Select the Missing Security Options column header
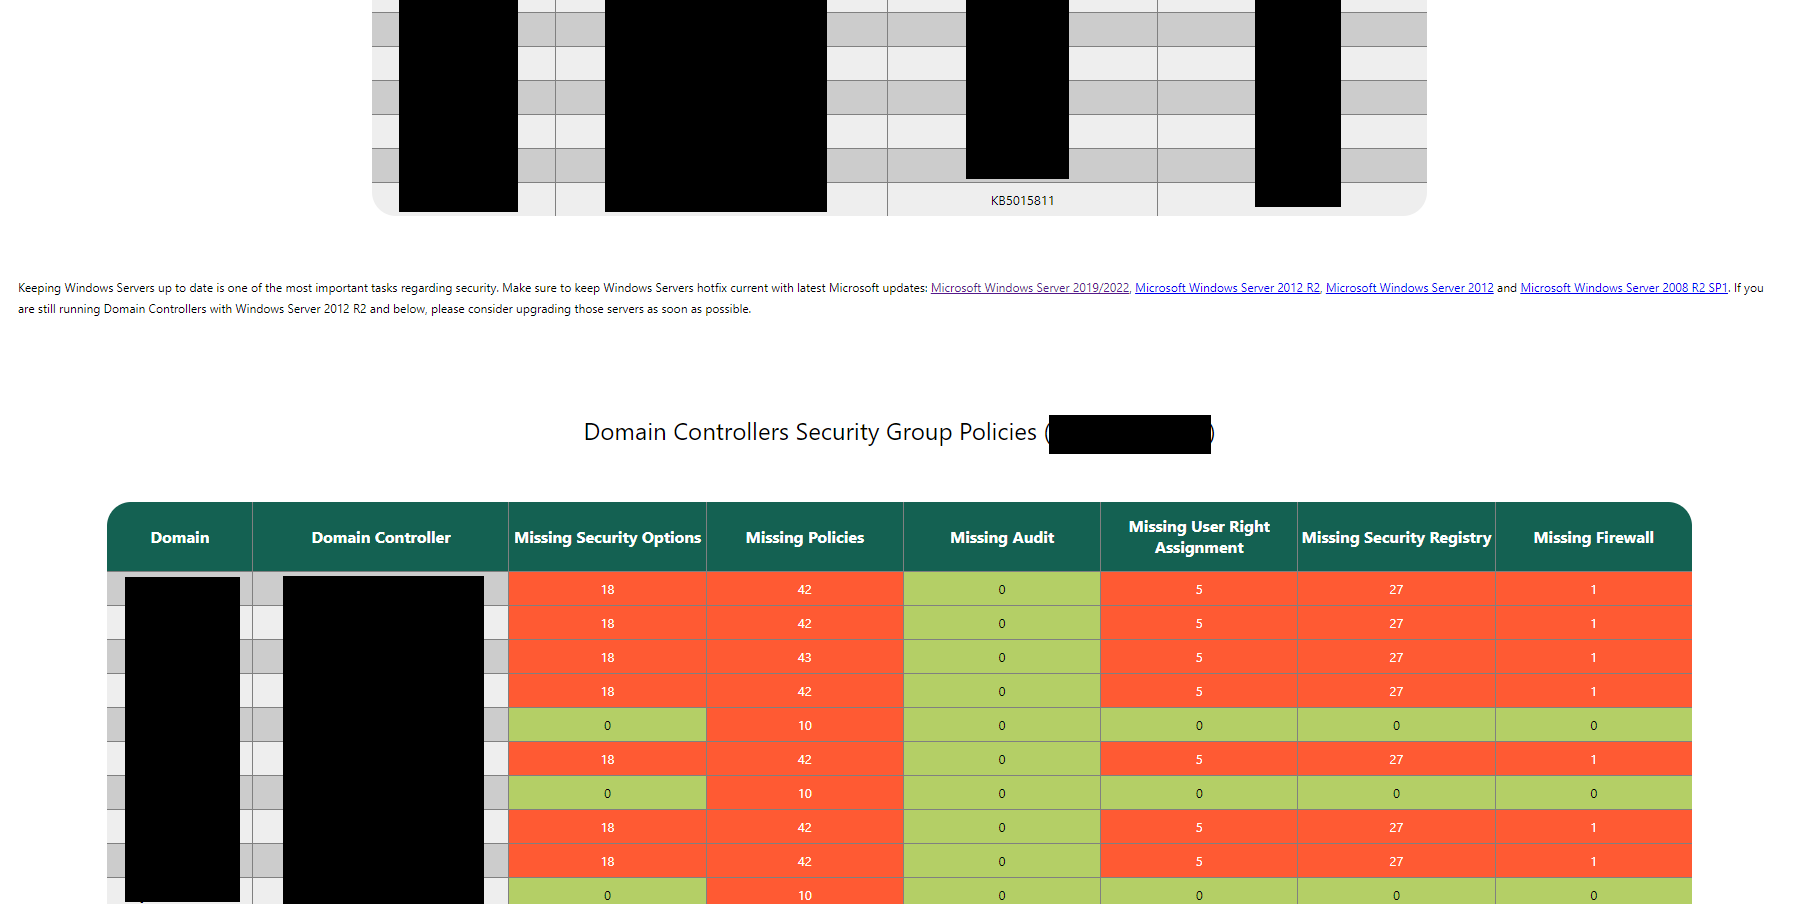This screenshot has height=904, width=1809. click(607, 537)
